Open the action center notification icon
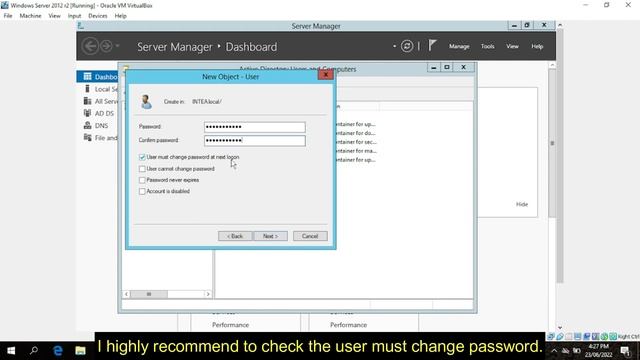This screenshot has height=360, width=640. point(625,351)
